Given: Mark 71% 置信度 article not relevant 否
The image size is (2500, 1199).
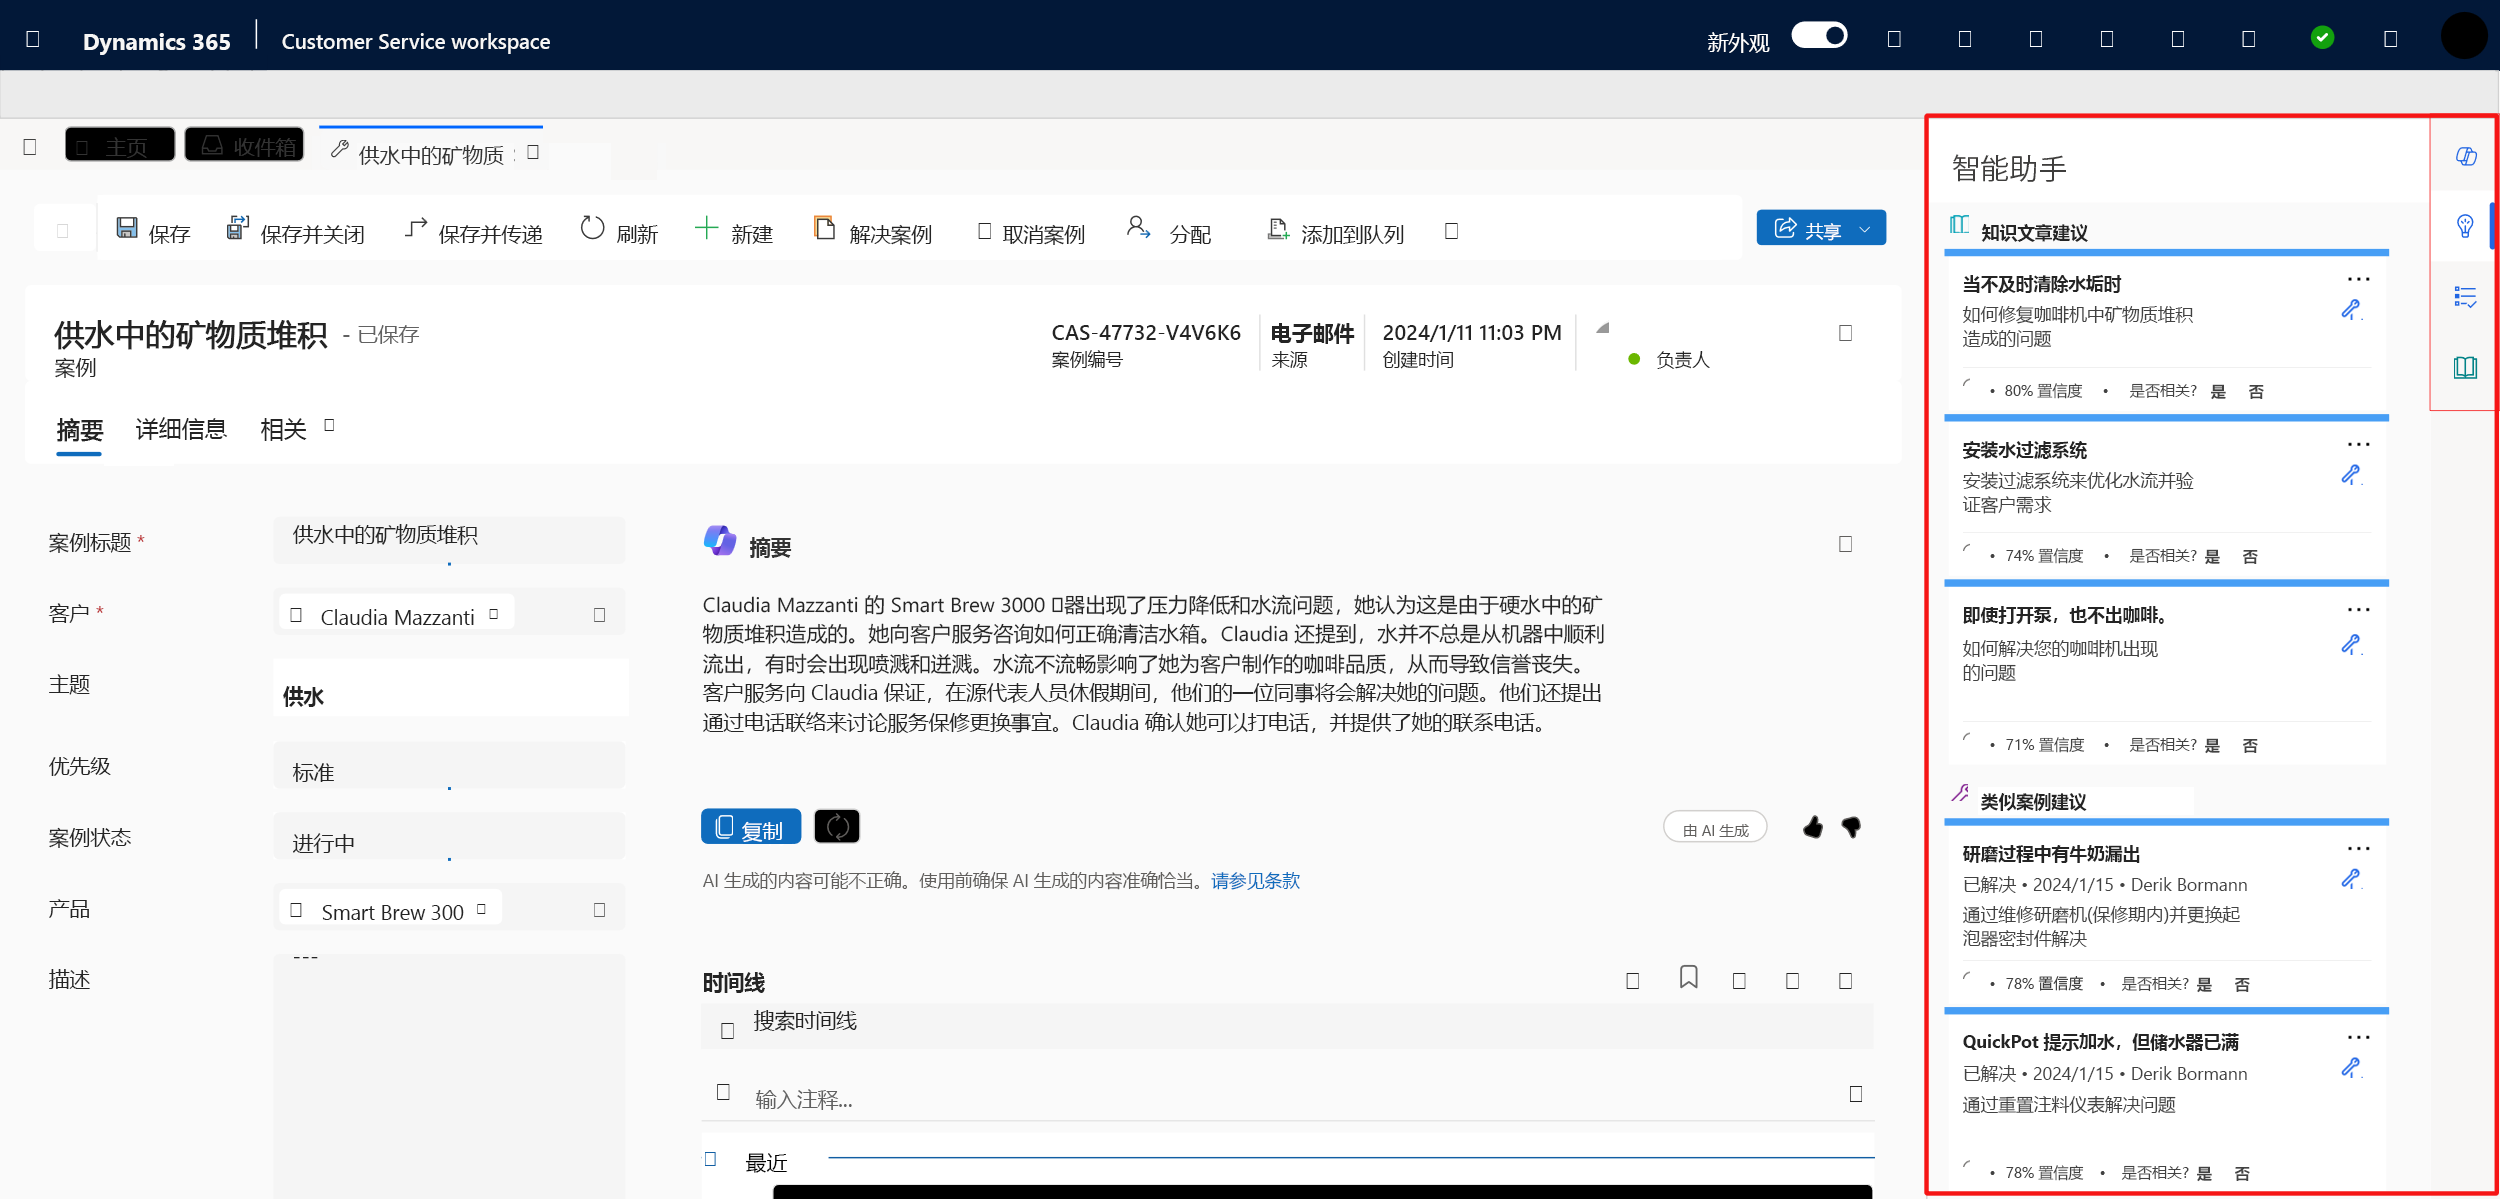Looking at the screenshot, I should [x=2250, y=746].
